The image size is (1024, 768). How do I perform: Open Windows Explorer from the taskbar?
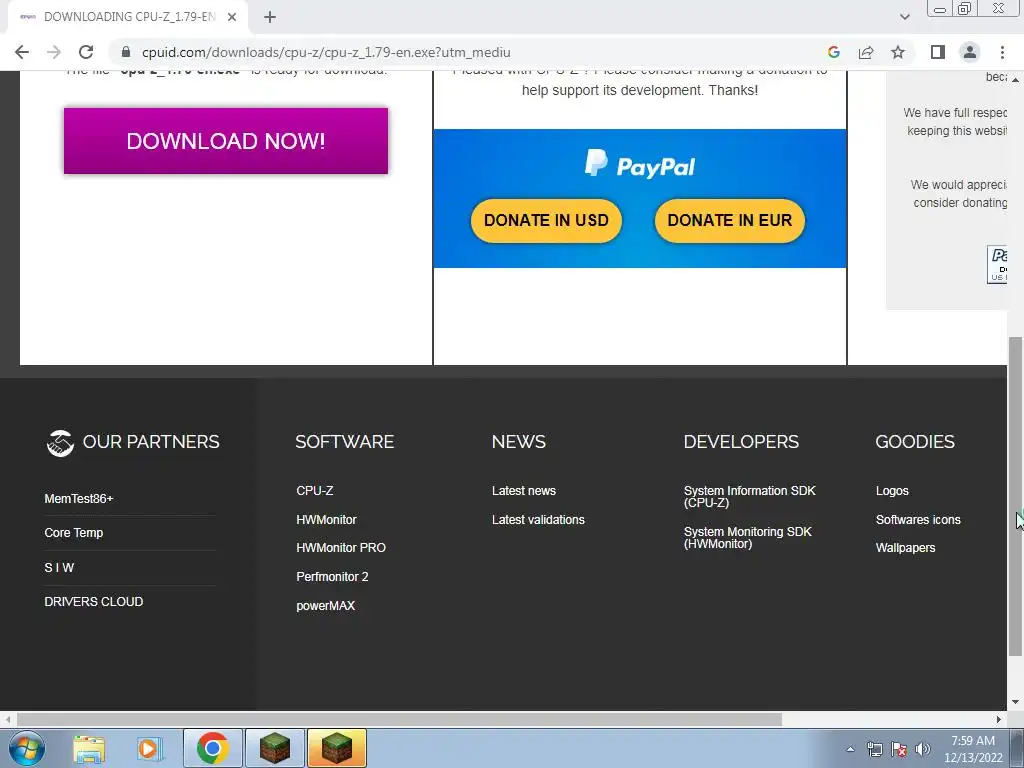[x=89, y=748]
